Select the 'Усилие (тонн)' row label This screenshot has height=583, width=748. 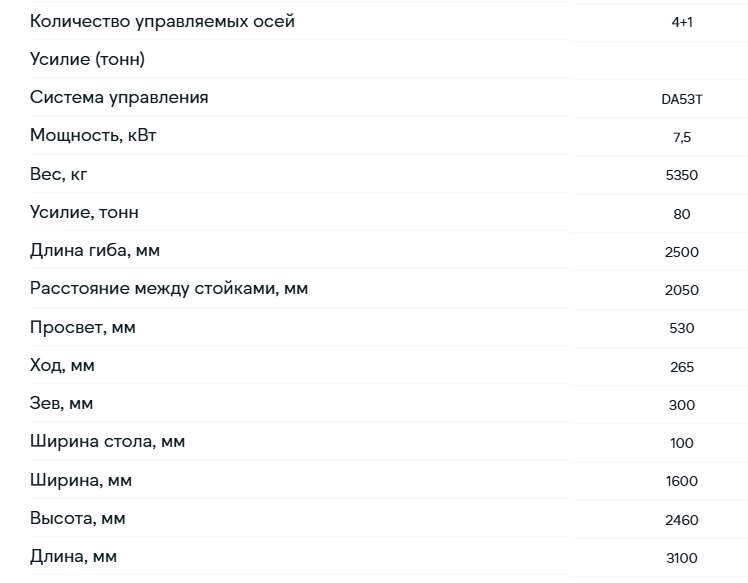87,60
